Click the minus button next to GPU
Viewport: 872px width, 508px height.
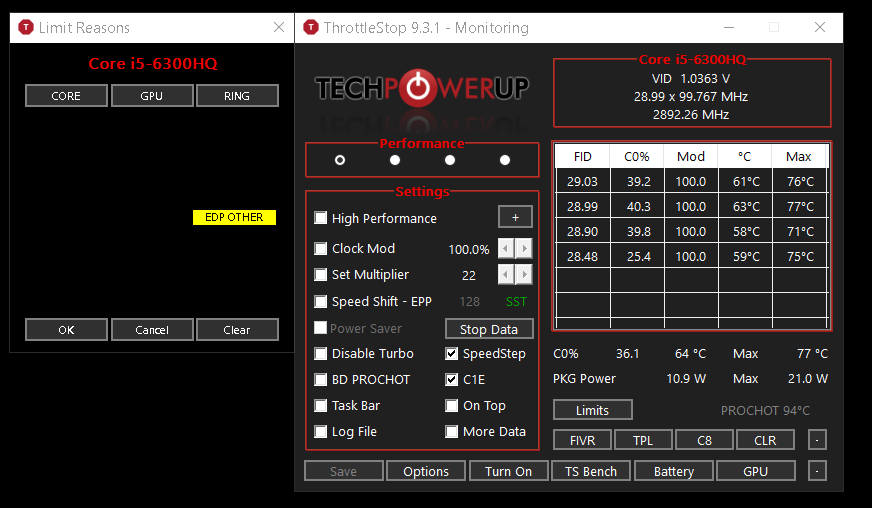[x=817, y=471]
